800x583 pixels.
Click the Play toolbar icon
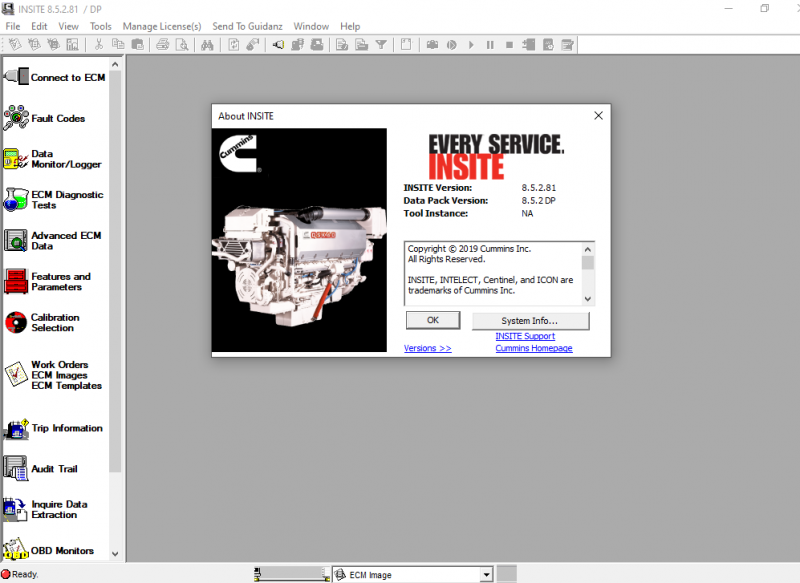(x=471, y=45)
